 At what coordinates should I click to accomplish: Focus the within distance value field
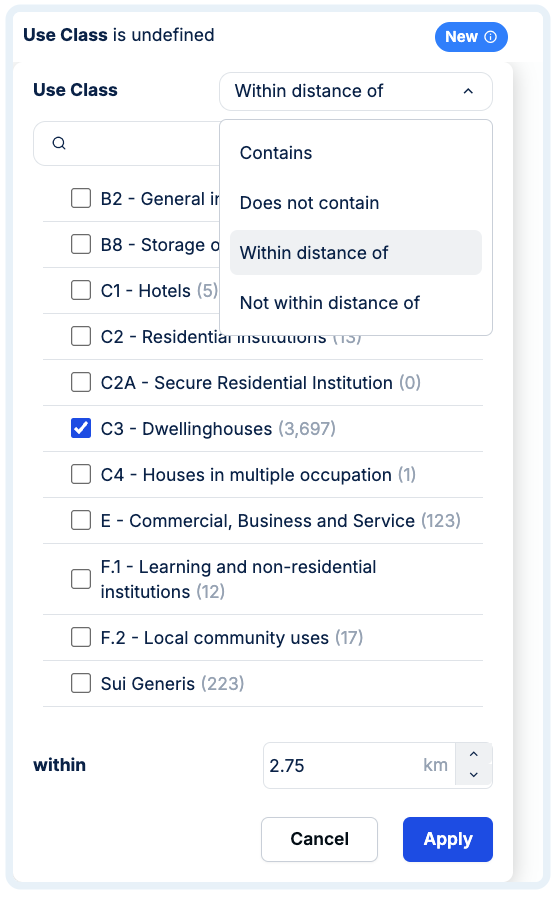pyautogui.click(x=359, y=765)
